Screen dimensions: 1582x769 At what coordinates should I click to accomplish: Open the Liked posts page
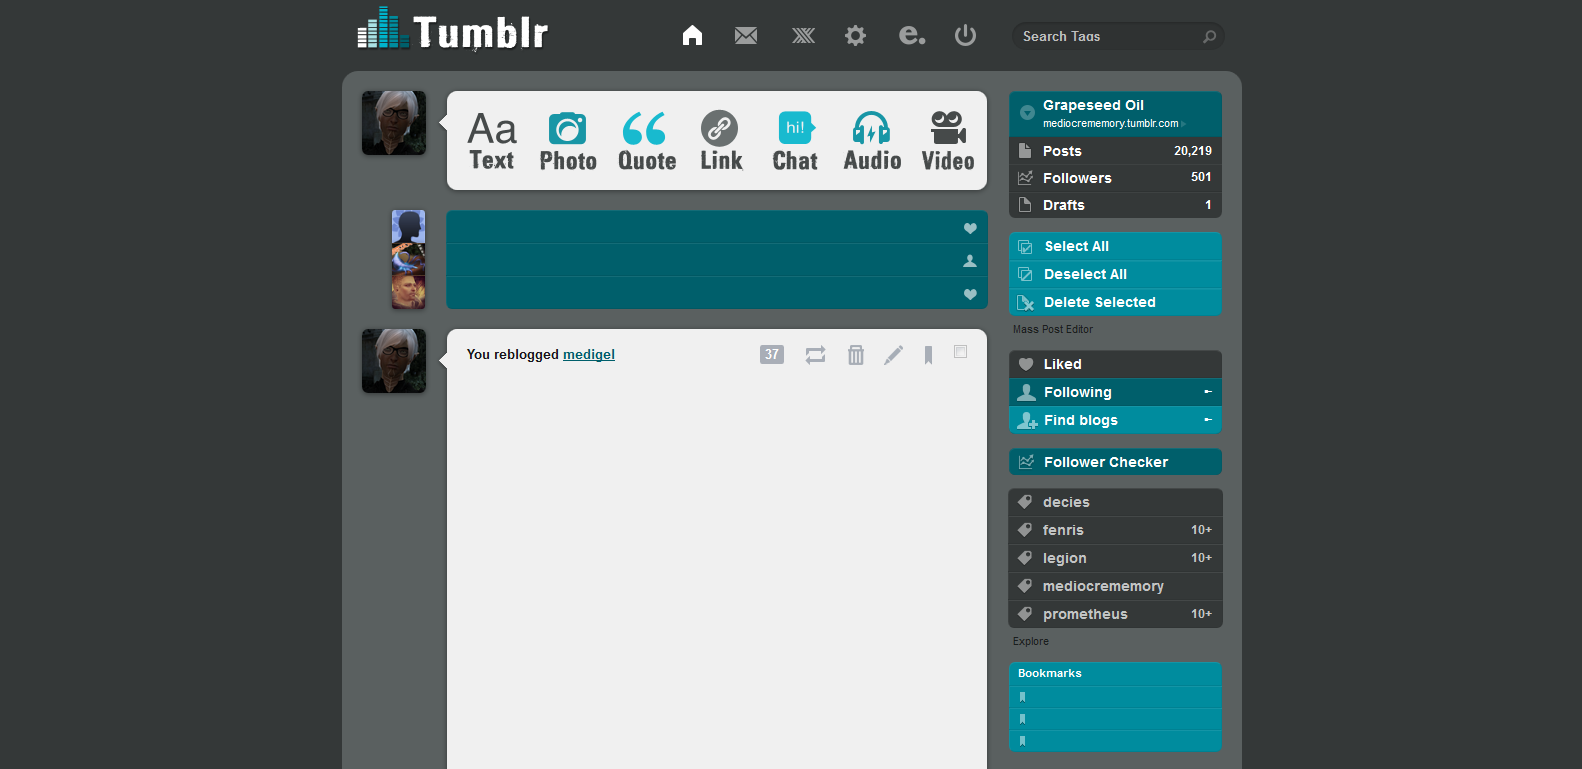(x=1116, y=364)
